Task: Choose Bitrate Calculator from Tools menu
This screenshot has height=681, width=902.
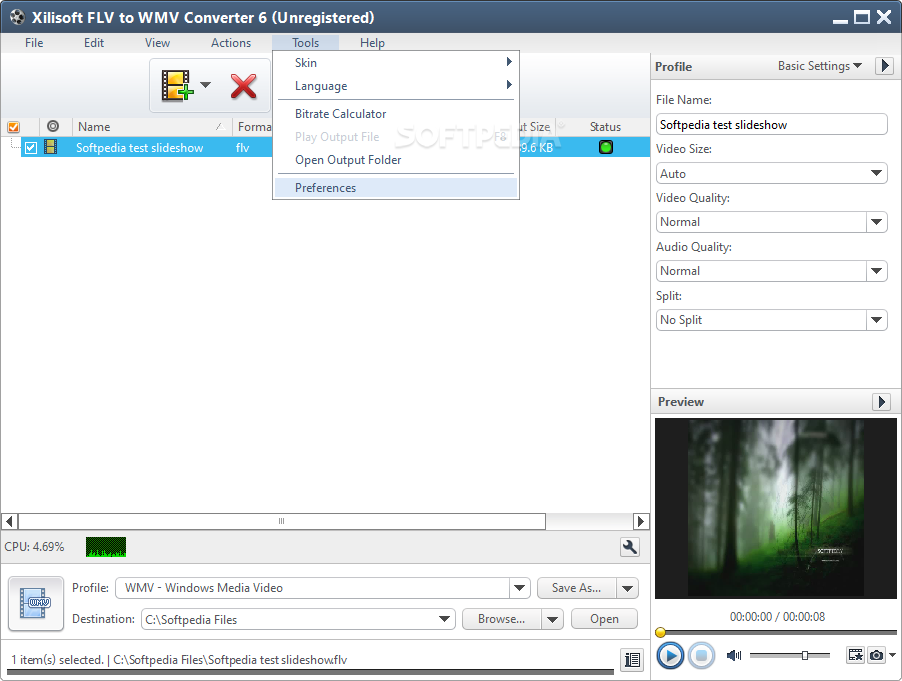Action: tap(396, 113)
